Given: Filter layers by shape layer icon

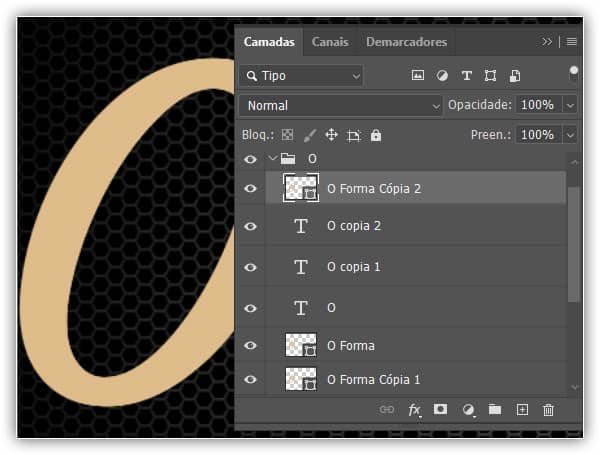Looking at the screenshot, I should (490, 75).
